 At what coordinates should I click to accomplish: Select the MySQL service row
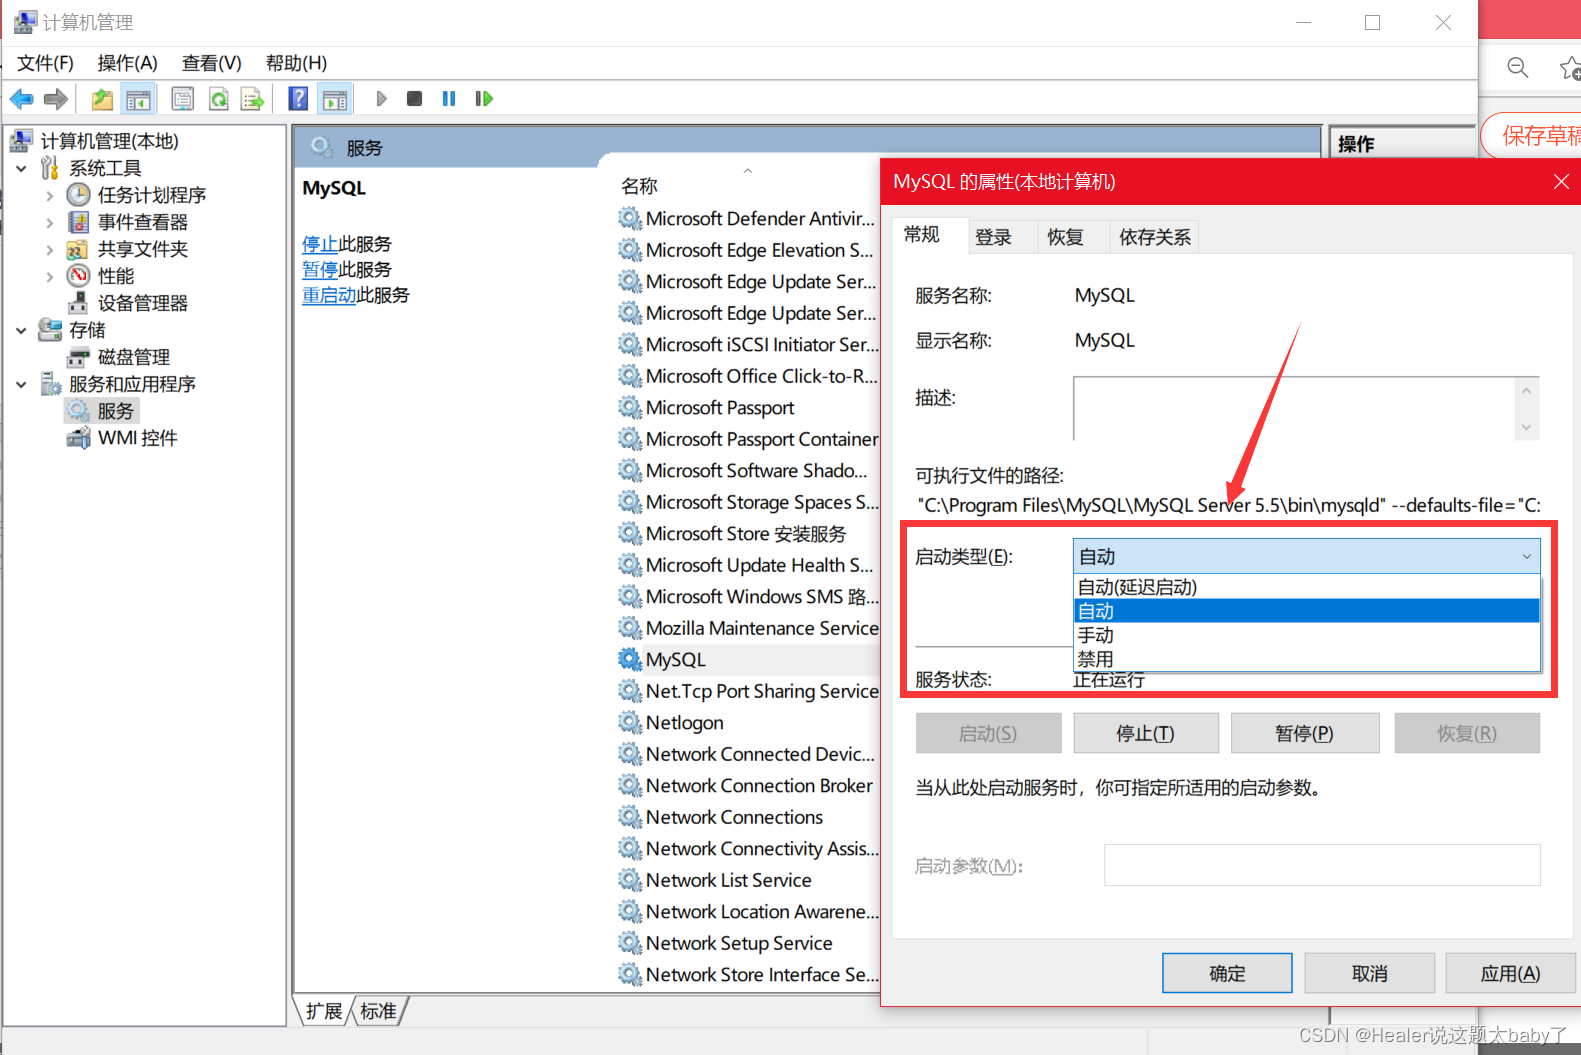point(747,660)
